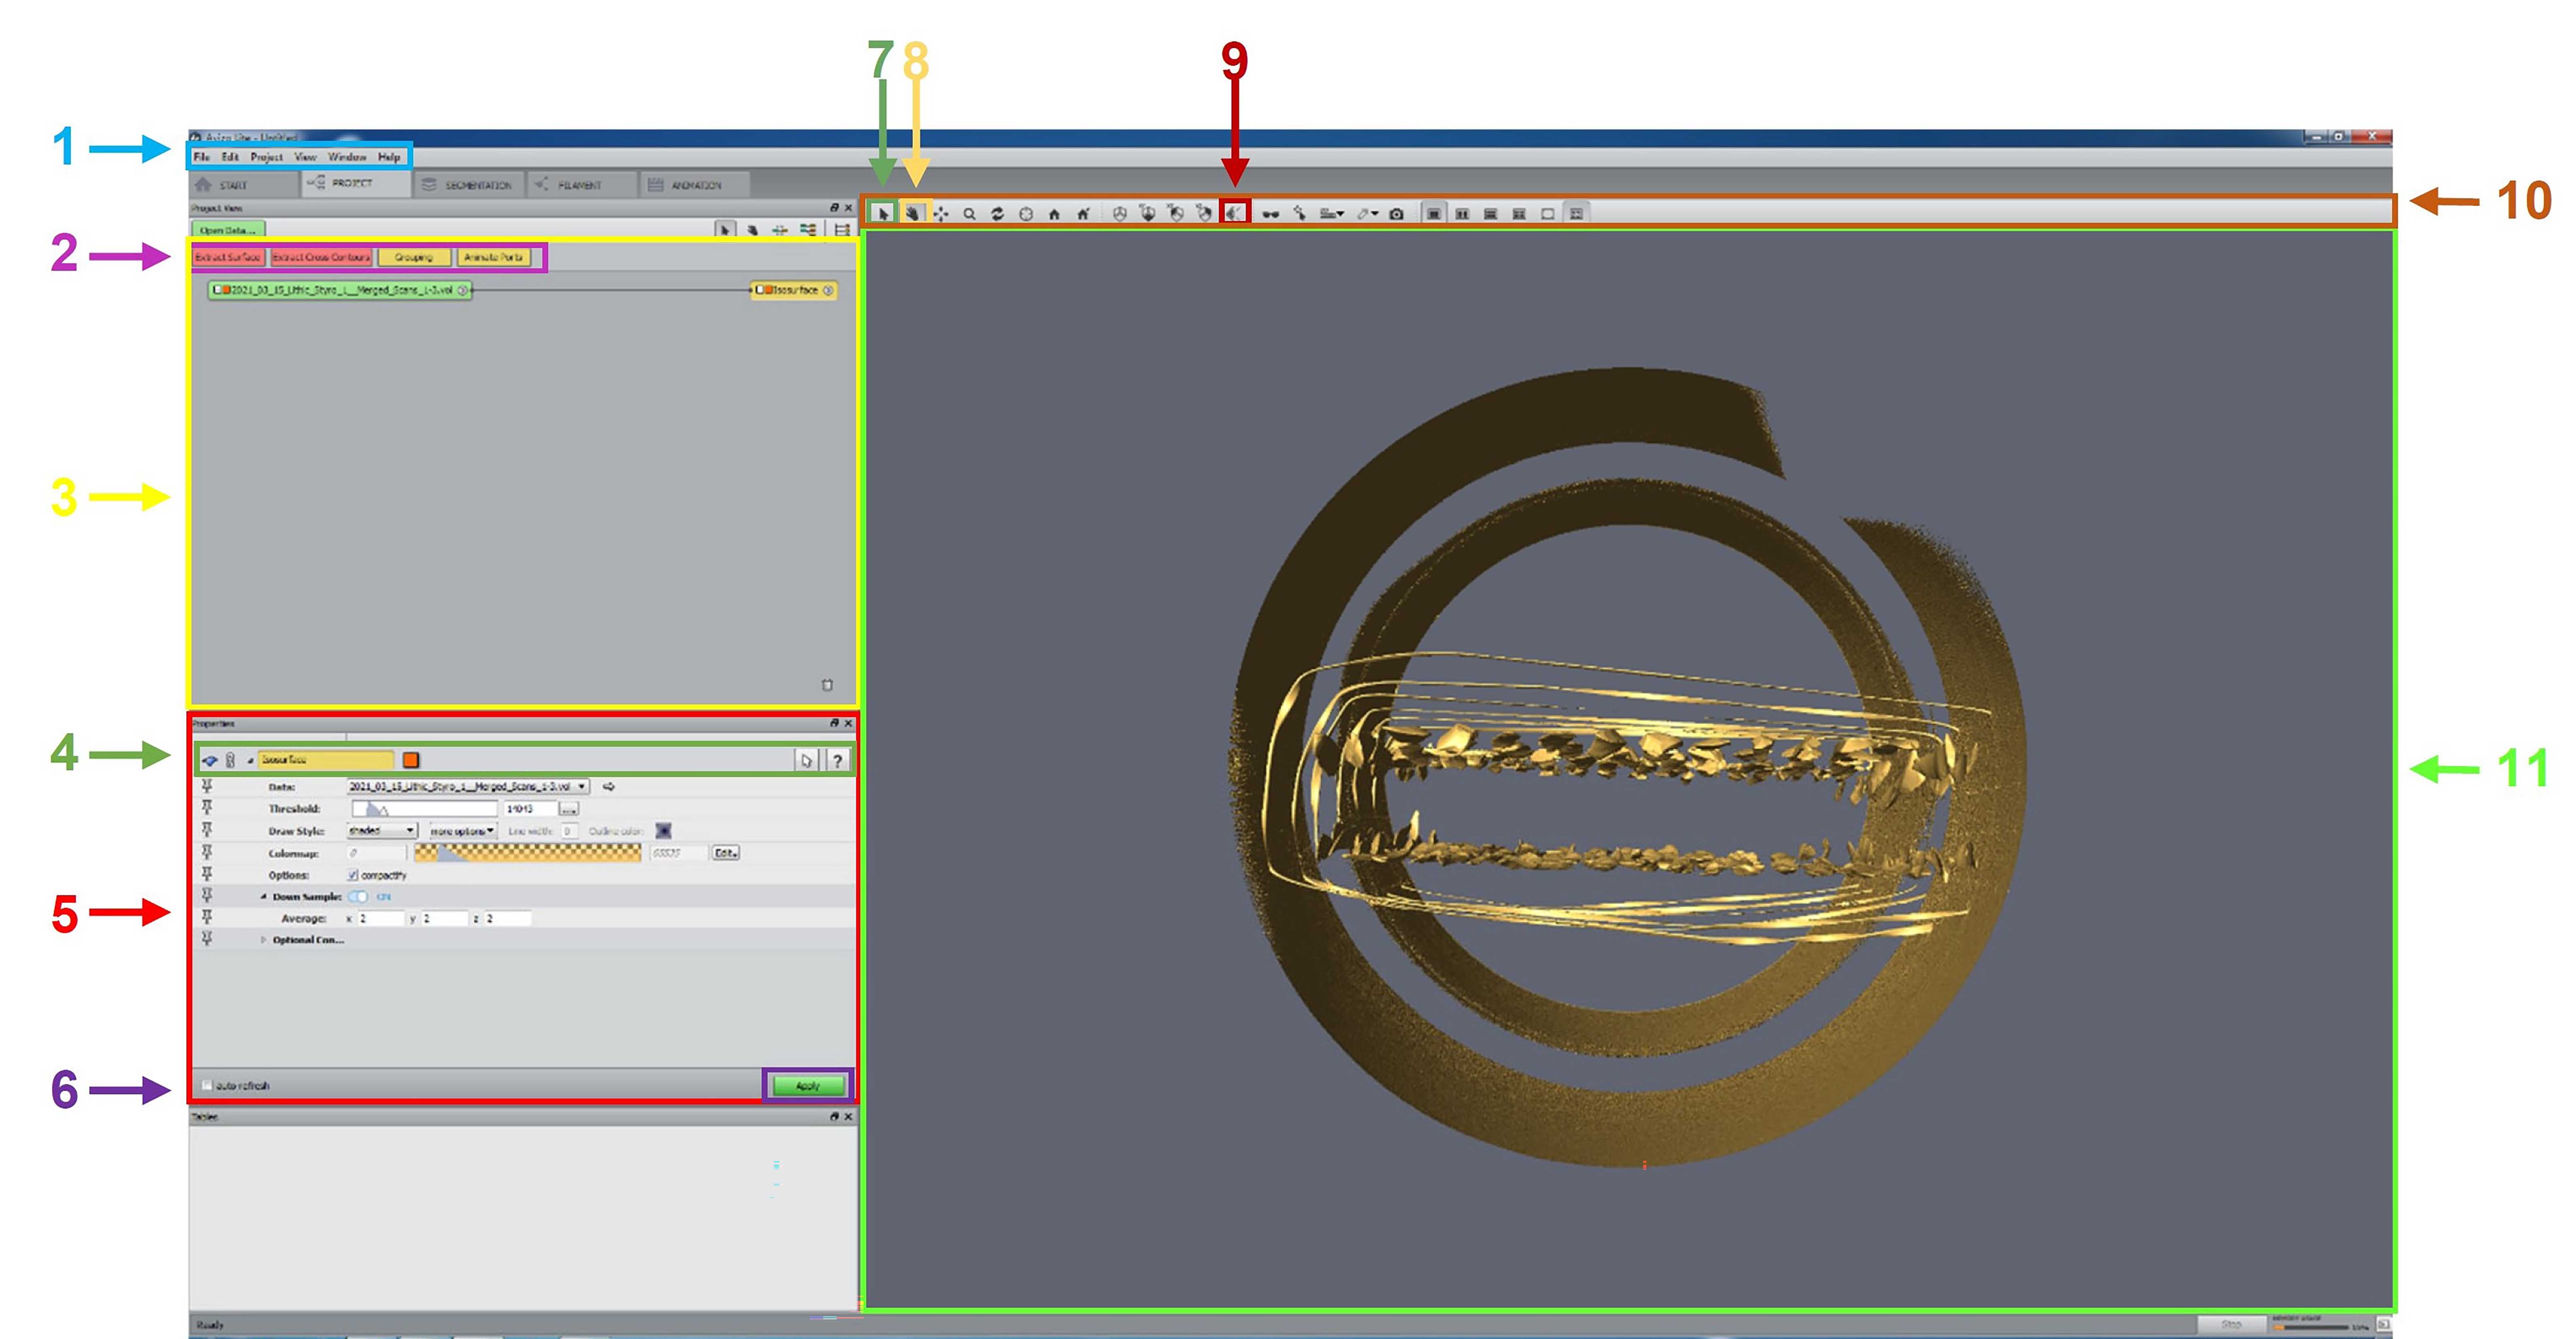This screenshot has width=2576, height=1339.
Task: Select the four viewers layout icon
Action: (1519, 213)
